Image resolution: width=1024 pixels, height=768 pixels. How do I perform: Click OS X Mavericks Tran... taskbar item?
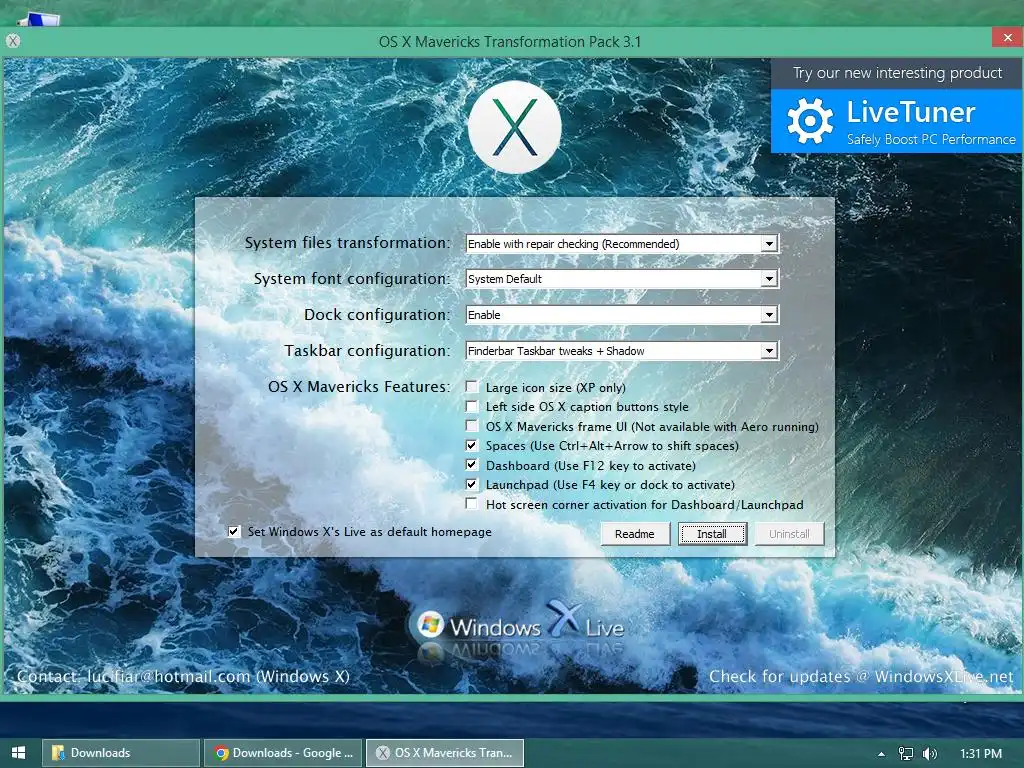click(x=445, y=753)
